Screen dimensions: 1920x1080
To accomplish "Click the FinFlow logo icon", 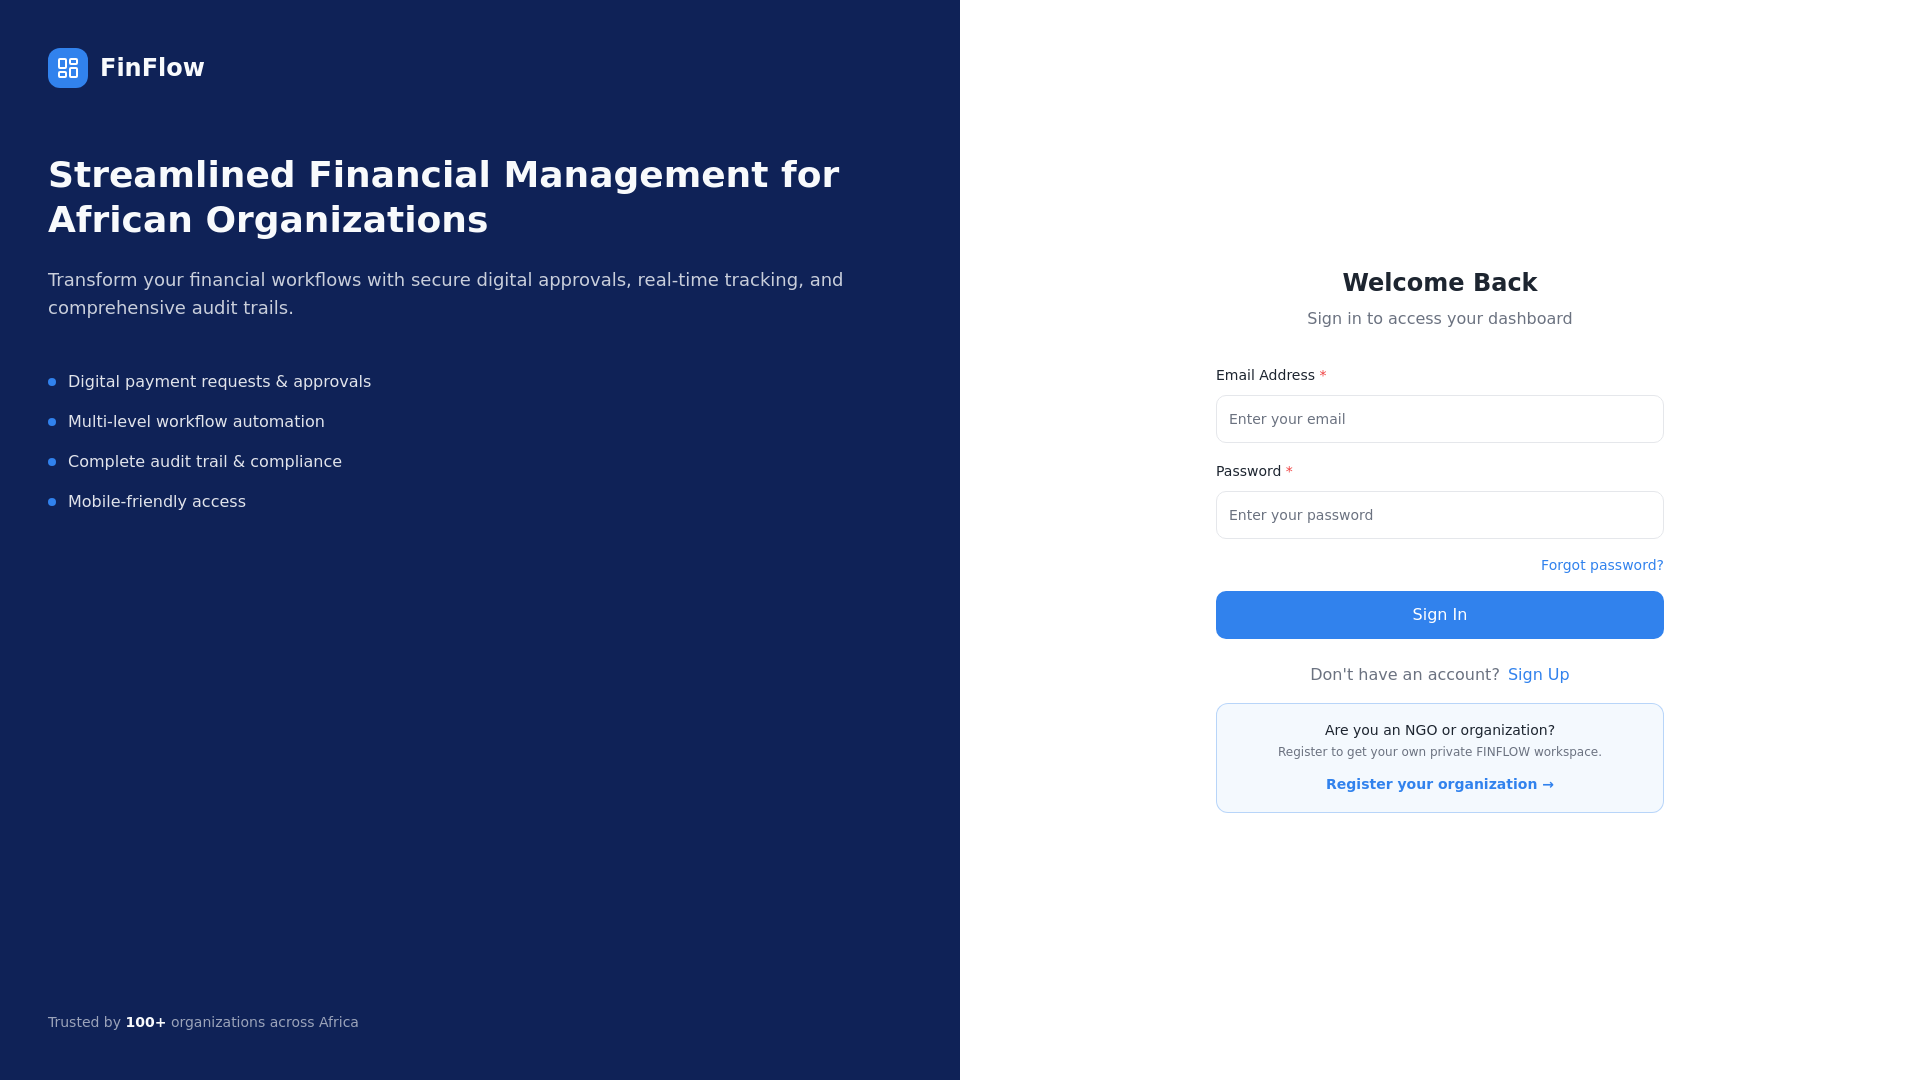I will (x=68, y=68).
